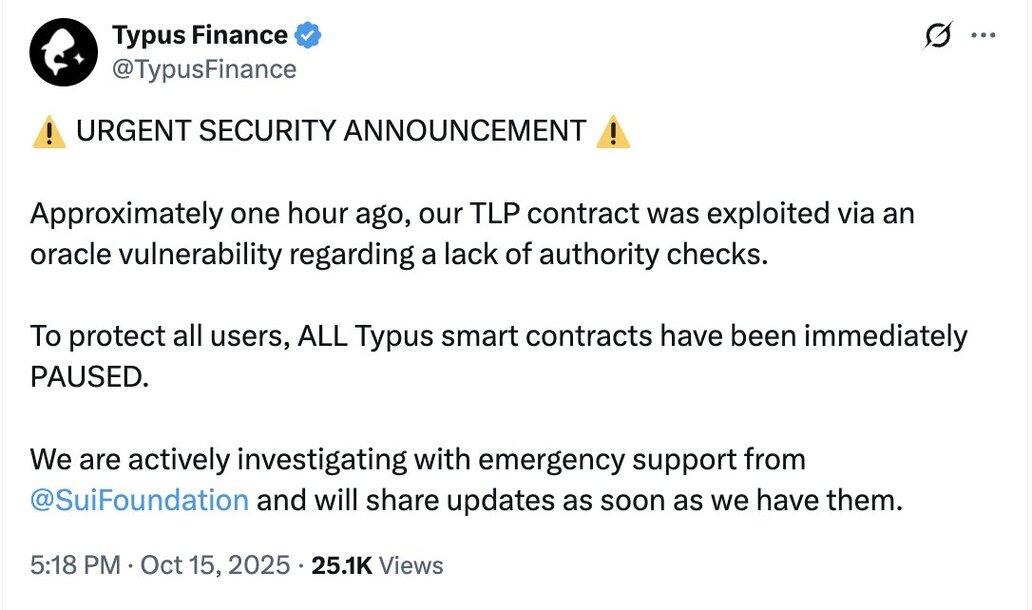
Task: Open the Typus Finance display name
Action: 200,36
